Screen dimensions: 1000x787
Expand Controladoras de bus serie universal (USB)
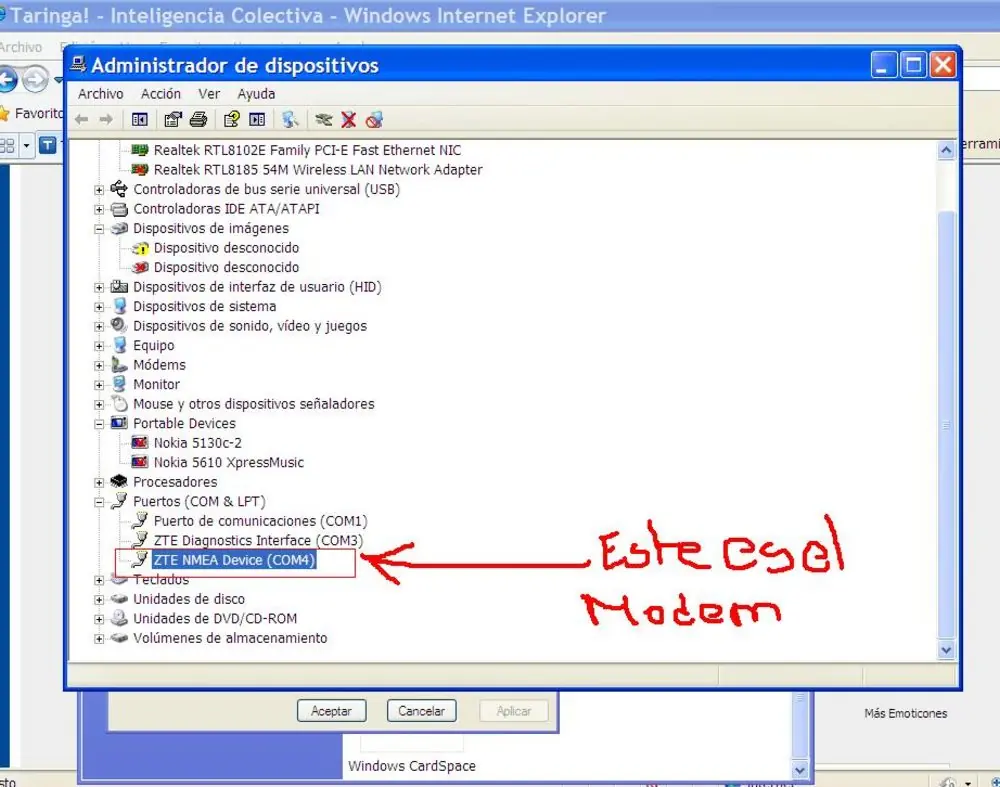(99, 190)
